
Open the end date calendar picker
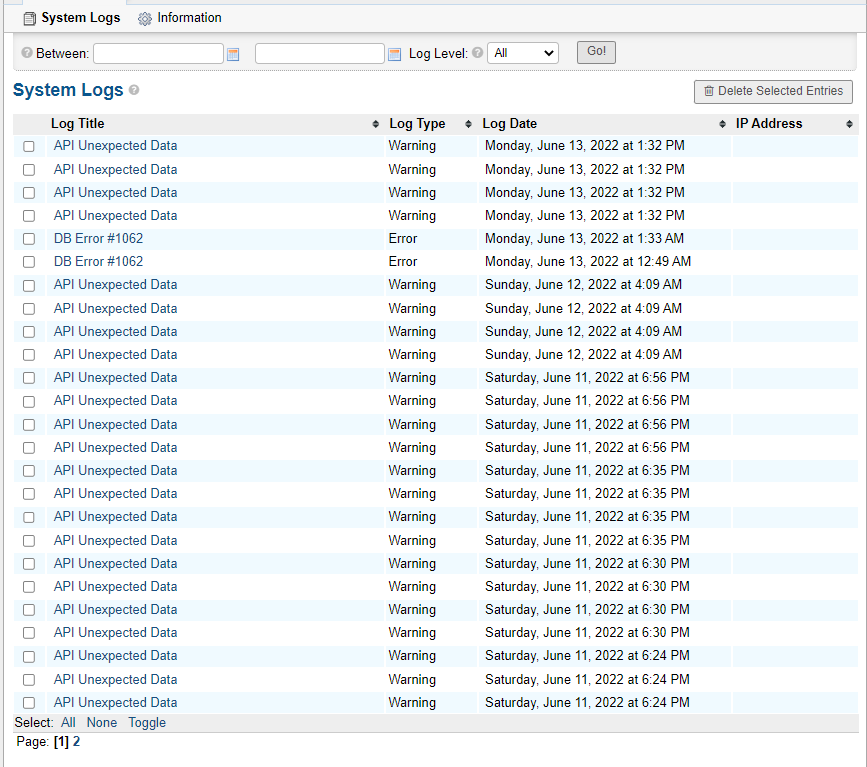point(394,54)
